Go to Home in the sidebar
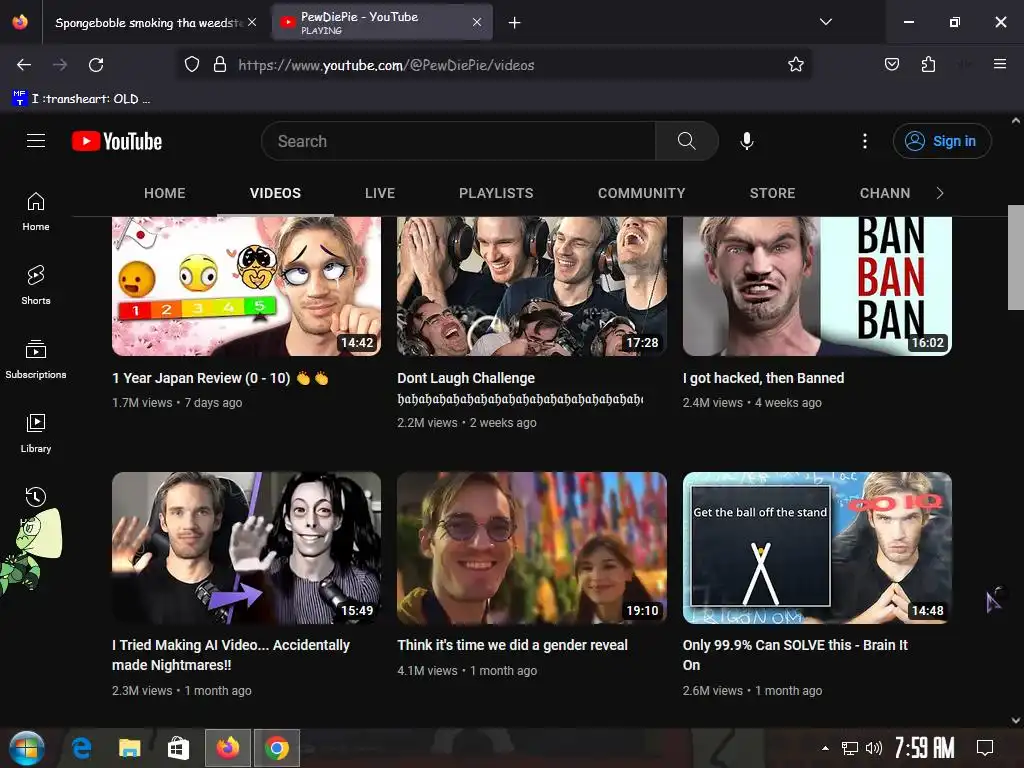The image size is (1024, 768). click(x=36, y=212)
